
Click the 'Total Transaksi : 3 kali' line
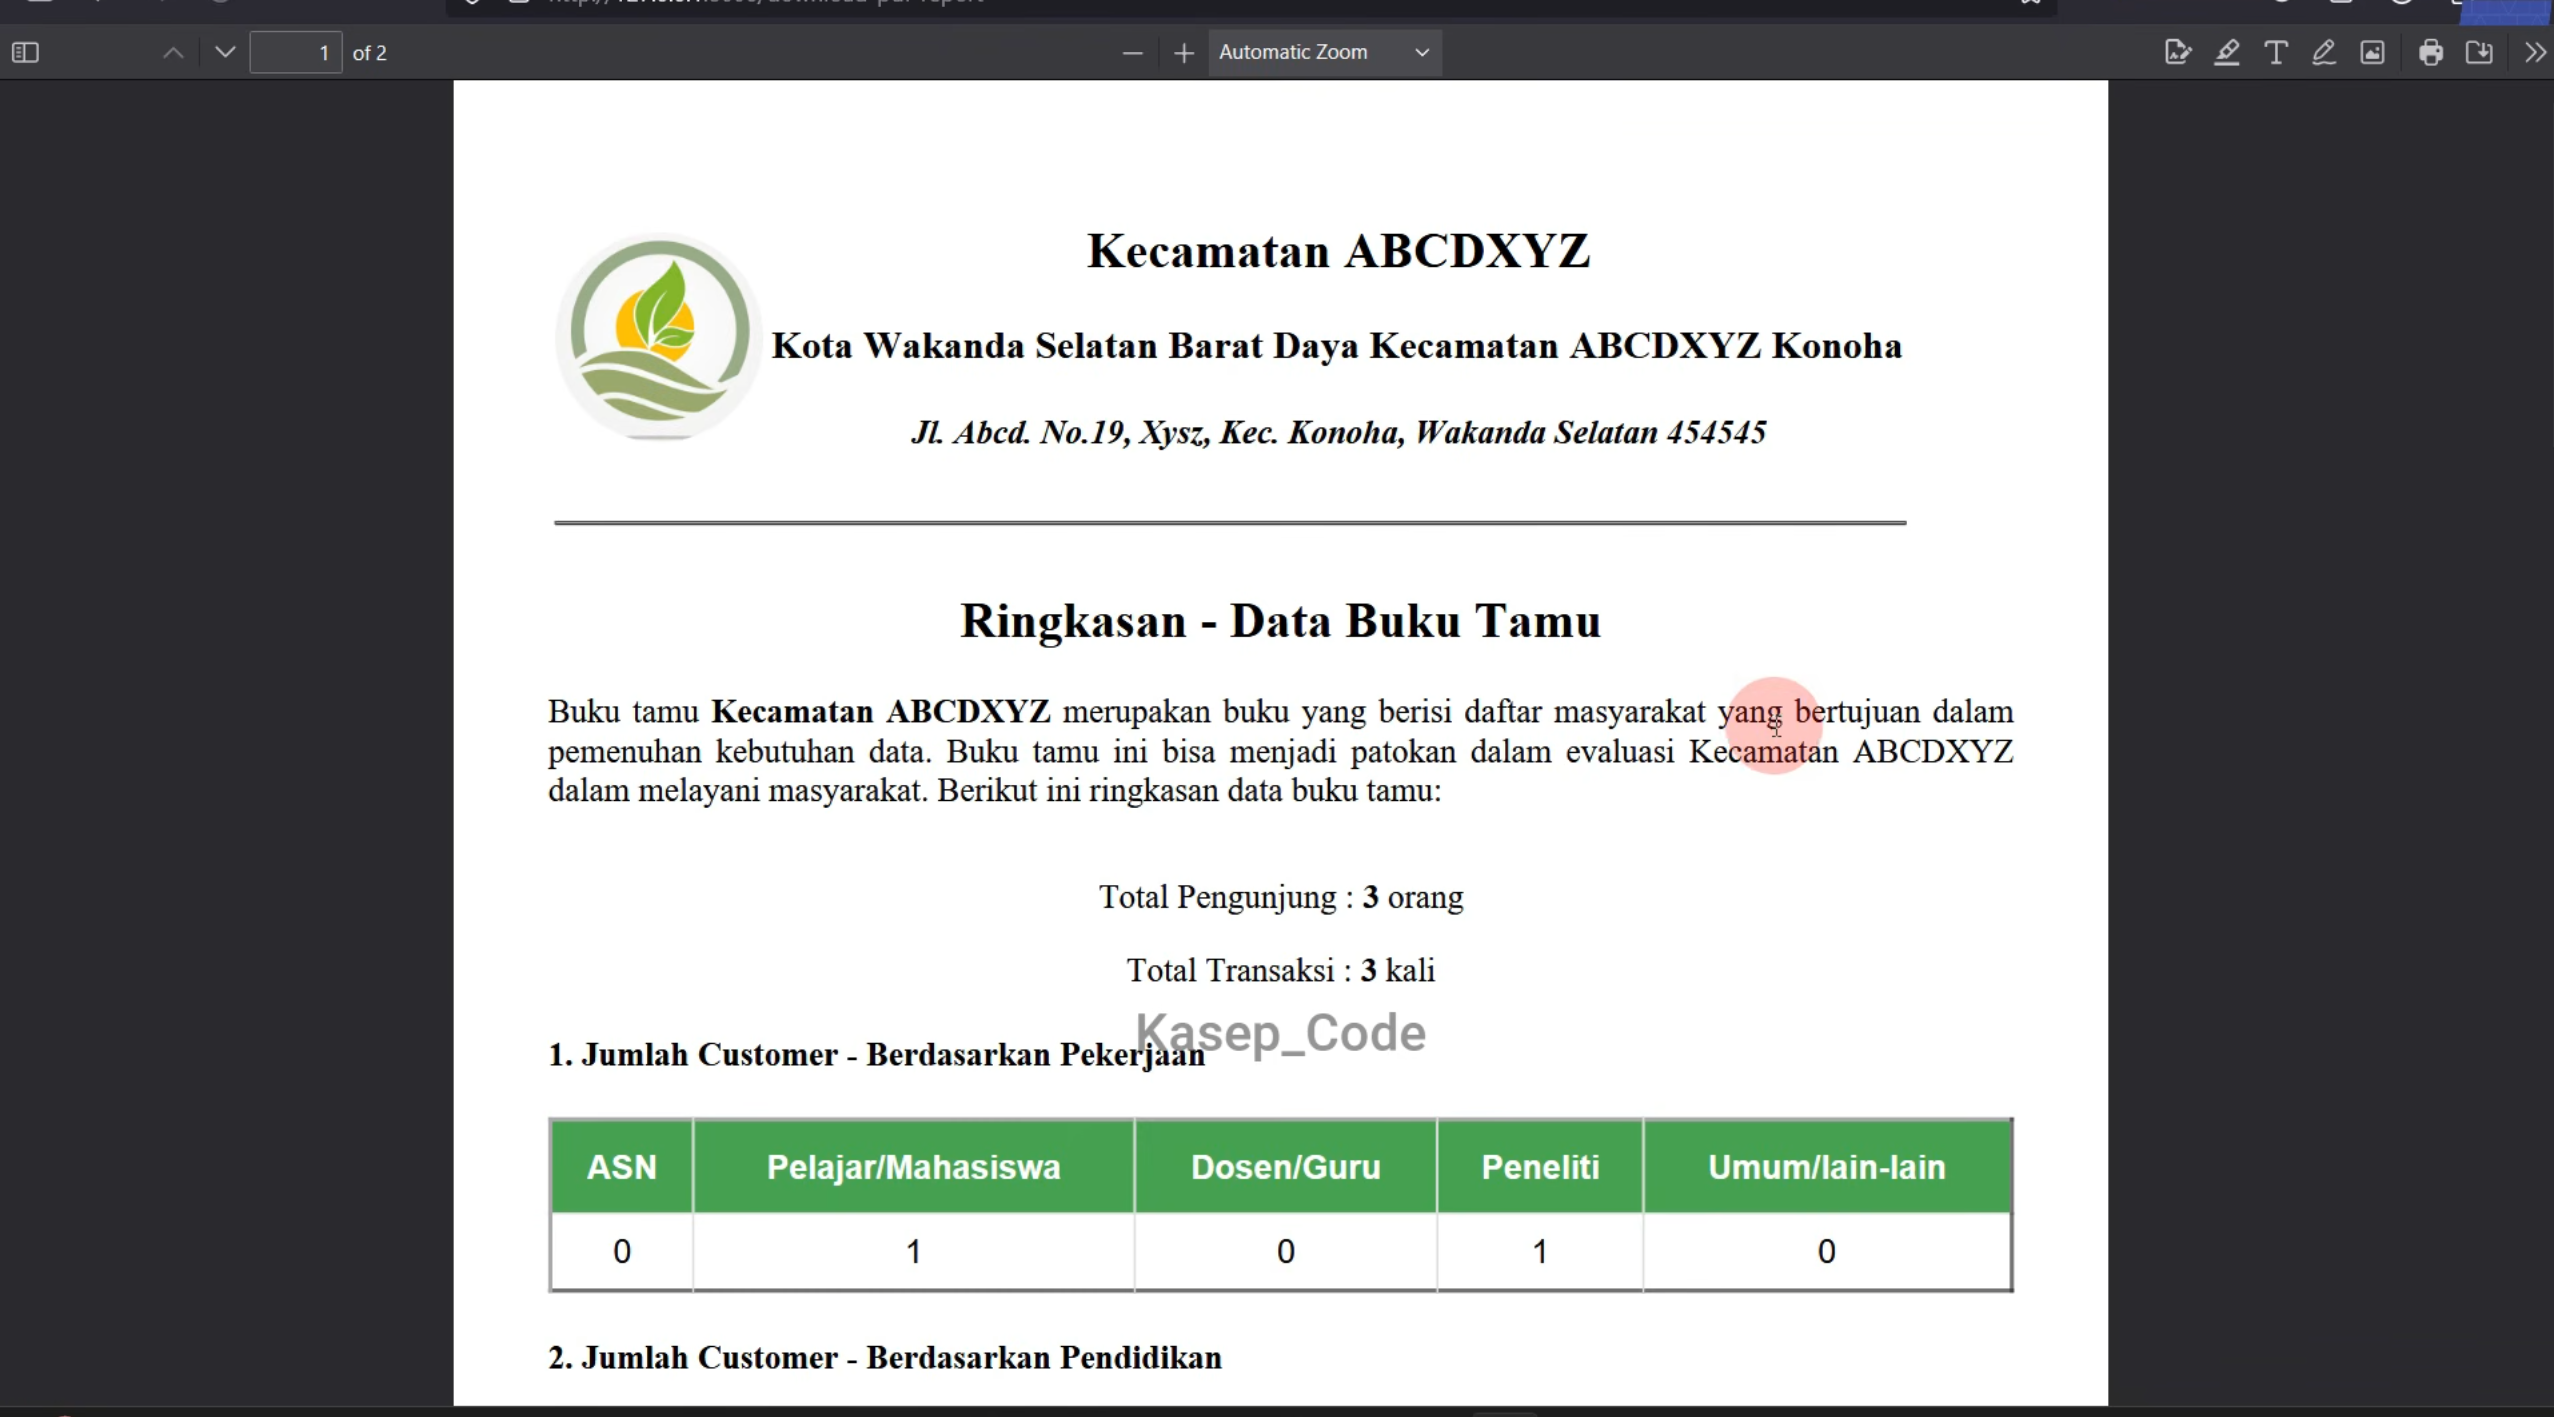tap(1281, 970)
